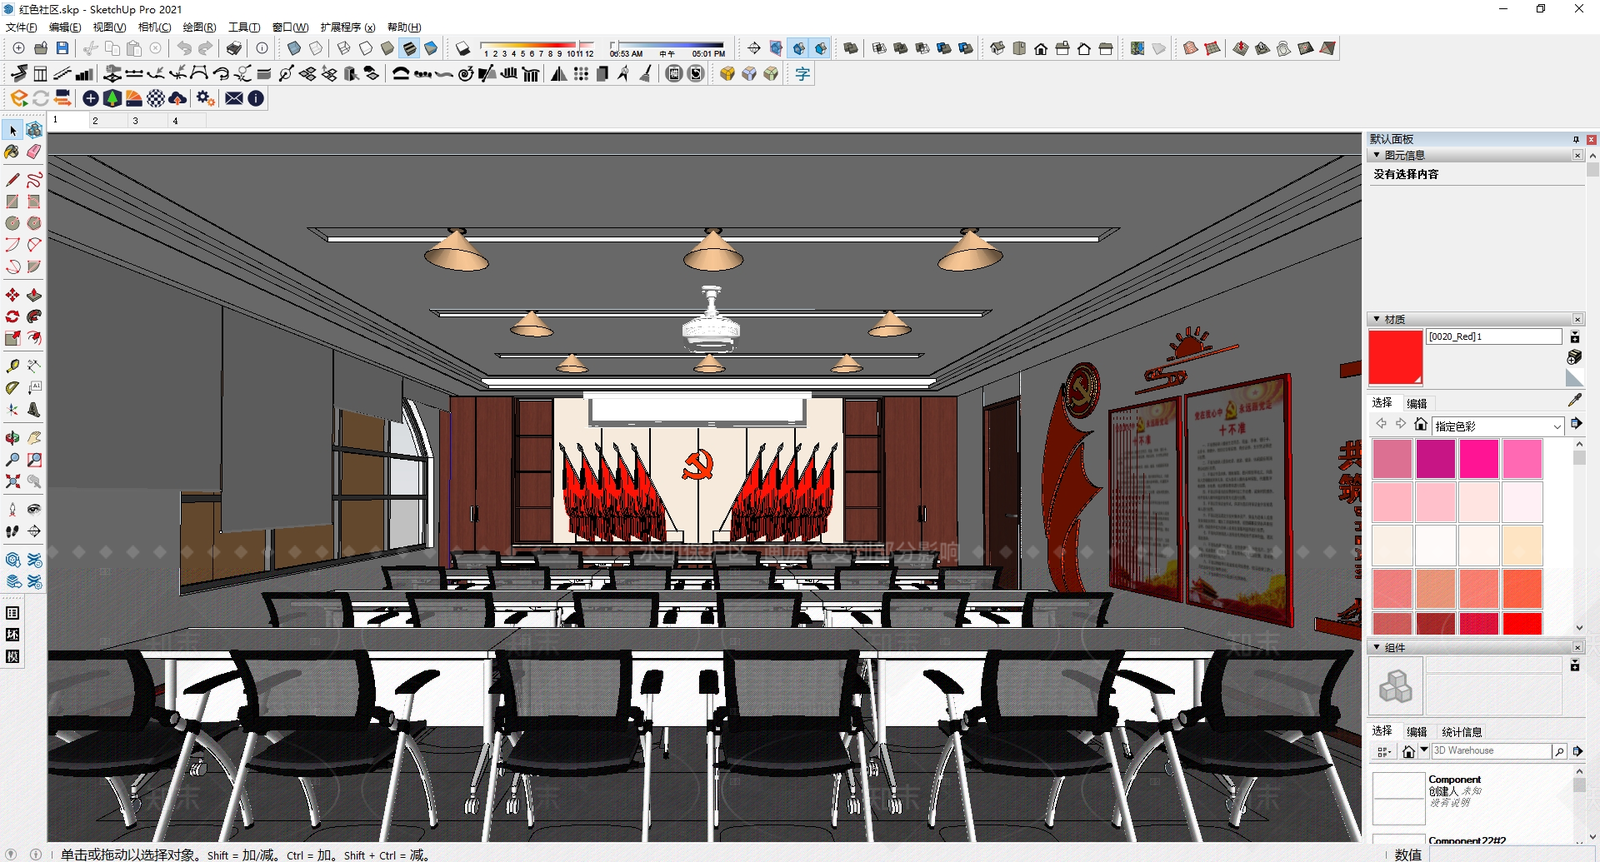Screen dimensions: 1600x862
Task: Activate the Move tool with red arrows
Action: 12,295
